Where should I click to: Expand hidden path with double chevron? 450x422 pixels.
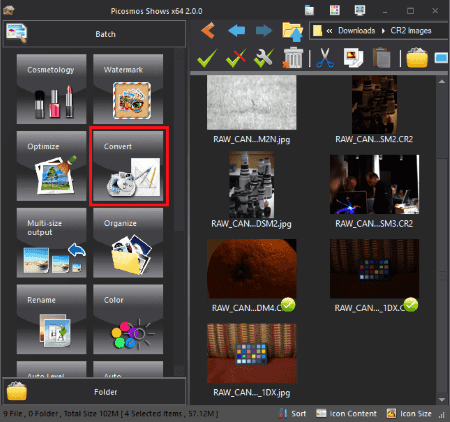click(x=329, y=31)
